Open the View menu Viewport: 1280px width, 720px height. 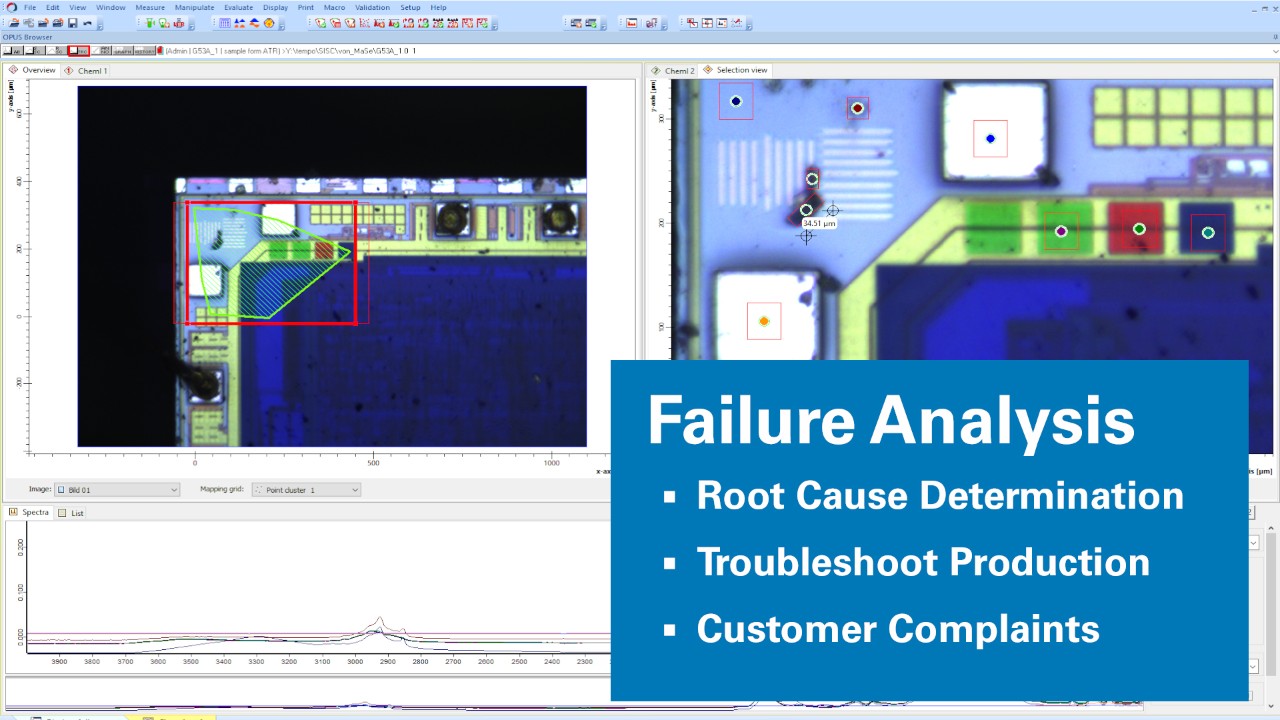[x=77, y=7]
